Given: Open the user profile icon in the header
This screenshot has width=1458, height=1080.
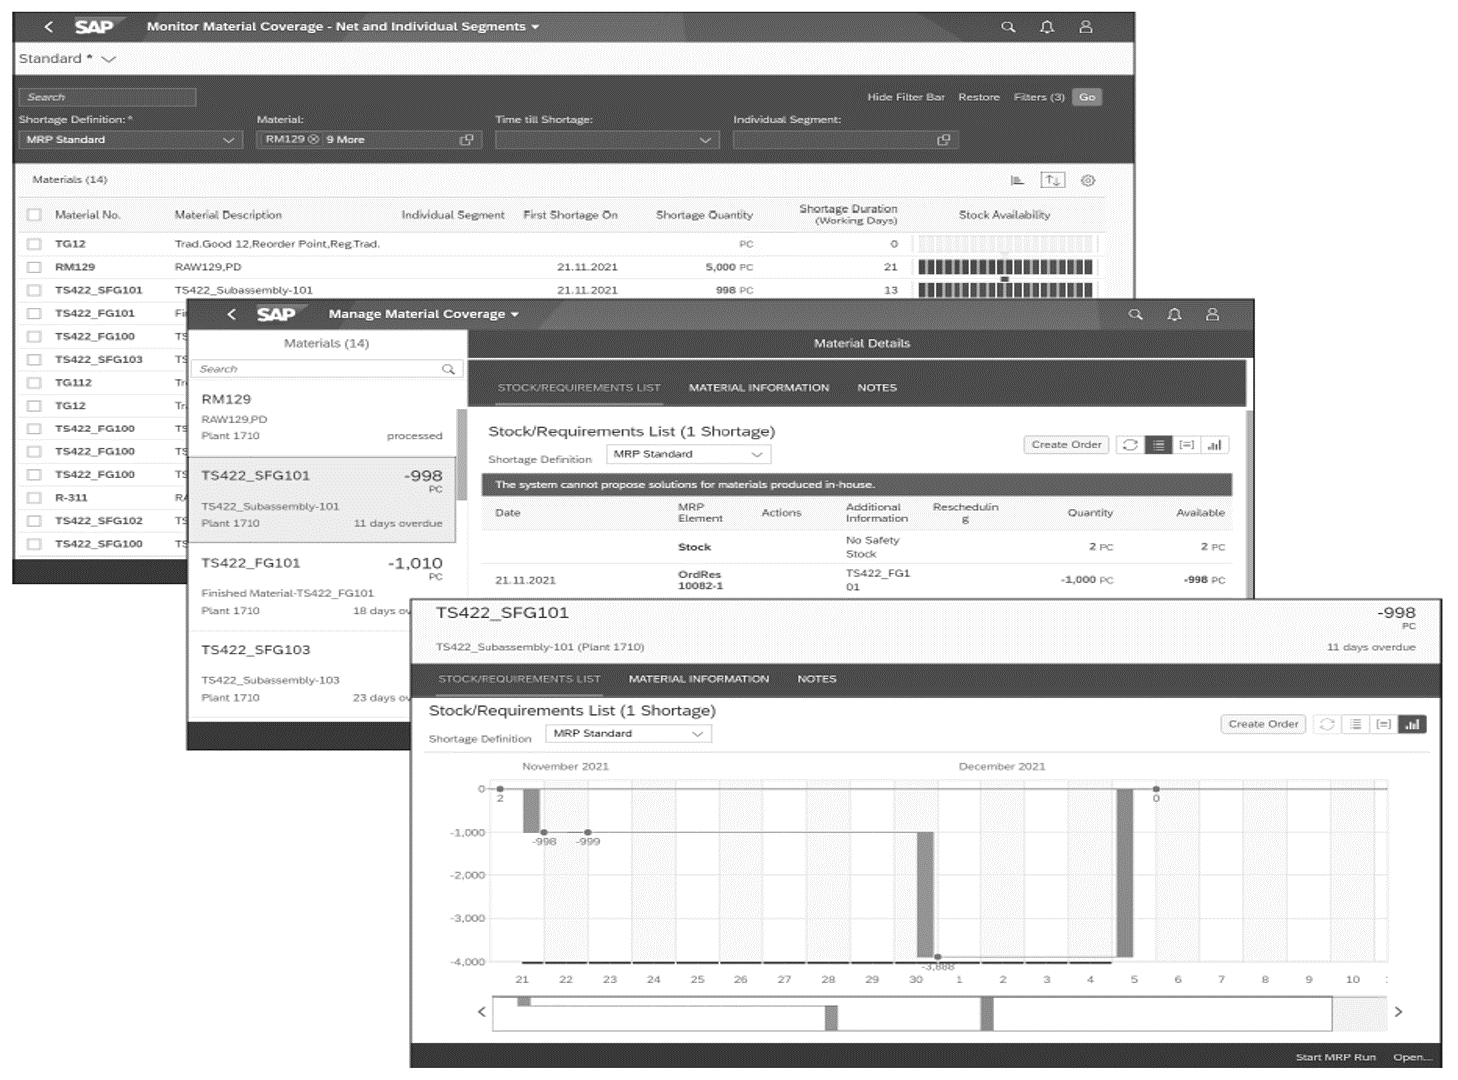Looking at the screenshot, I should click(x=1086, y=27).
